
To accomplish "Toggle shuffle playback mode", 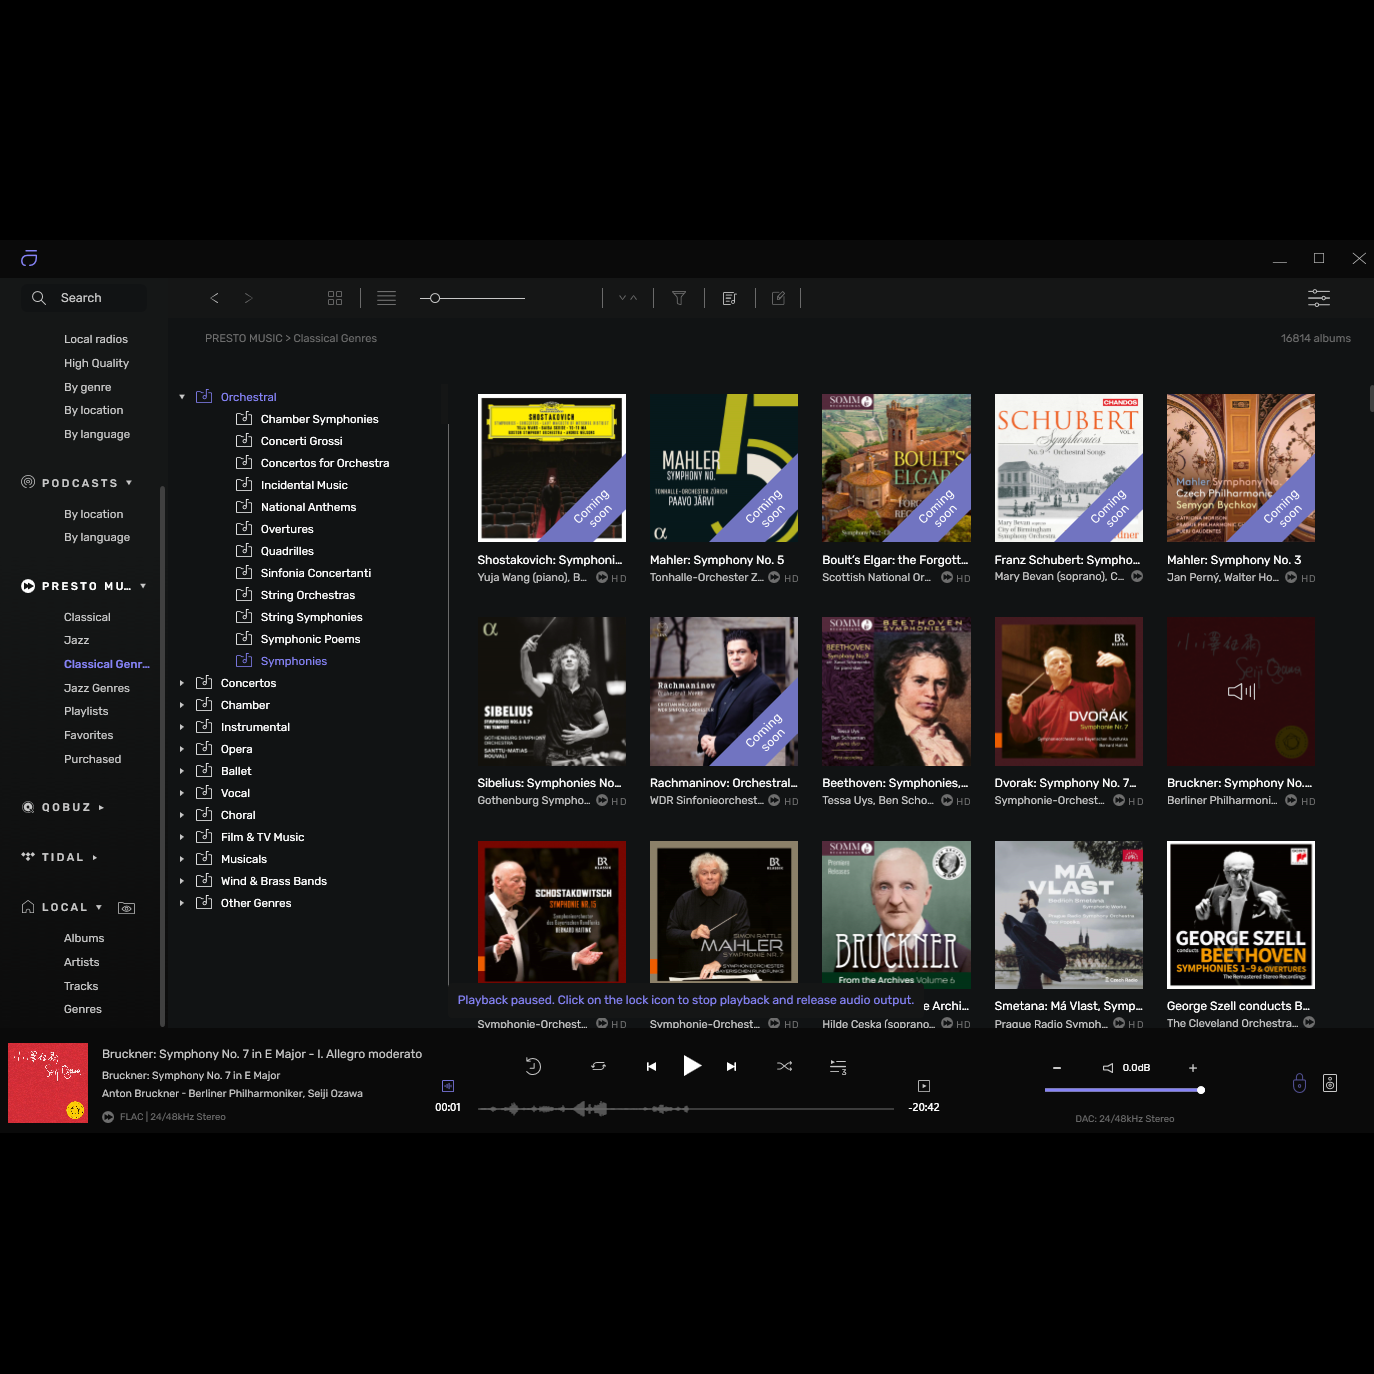I will tap(784, 1067).
